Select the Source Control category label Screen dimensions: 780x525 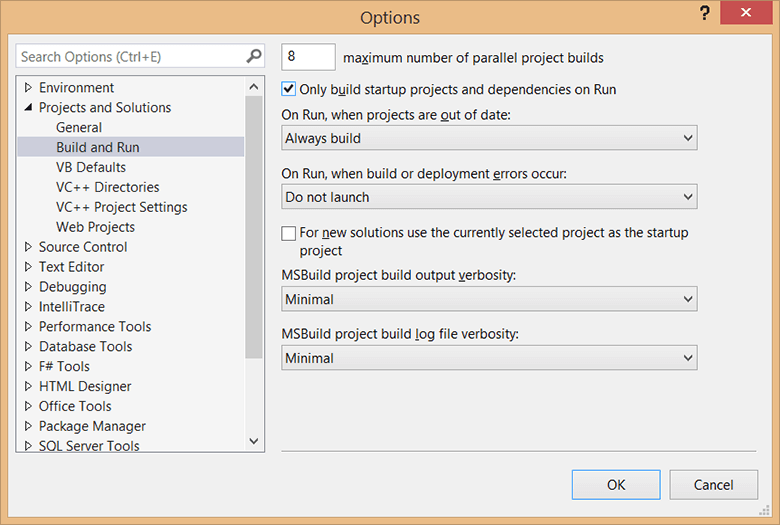point(83,247)
